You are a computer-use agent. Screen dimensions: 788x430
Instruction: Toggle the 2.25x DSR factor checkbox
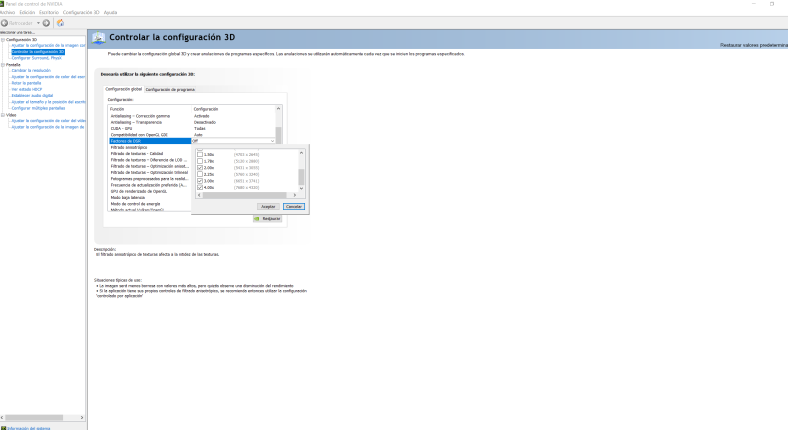tap(200, 174)
